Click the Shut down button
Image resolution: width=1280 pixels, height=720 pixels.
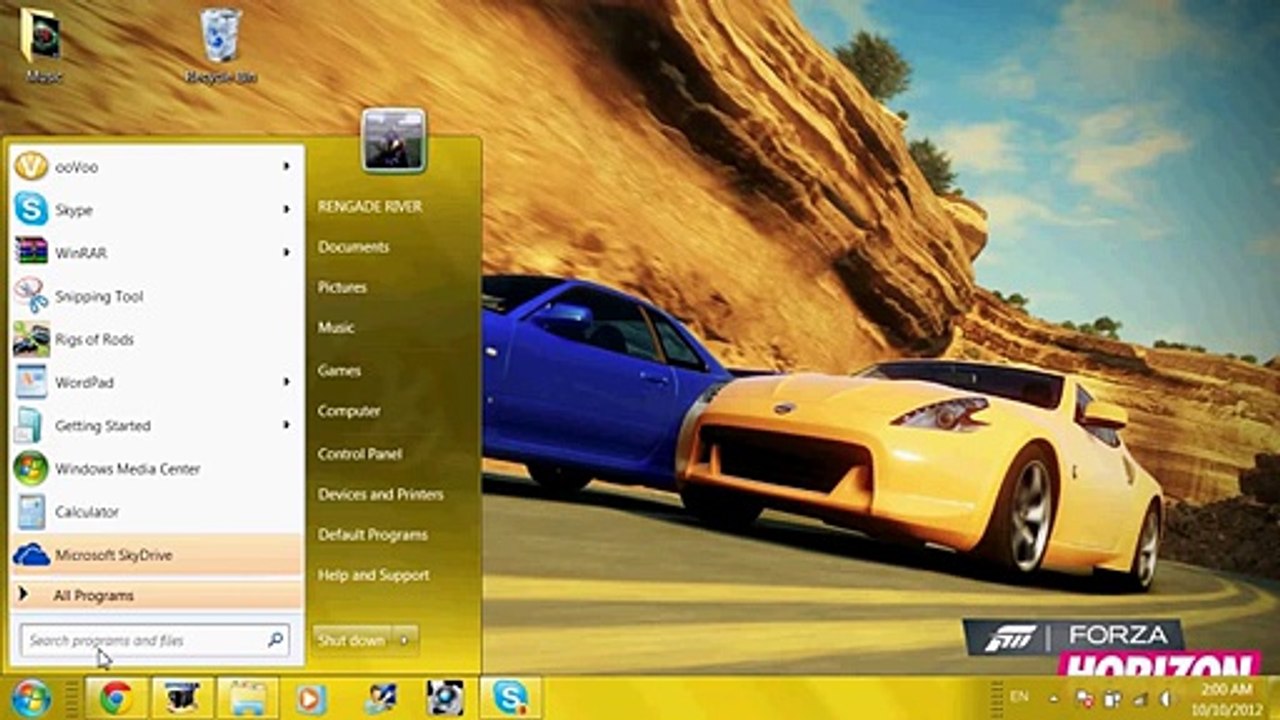352,640
